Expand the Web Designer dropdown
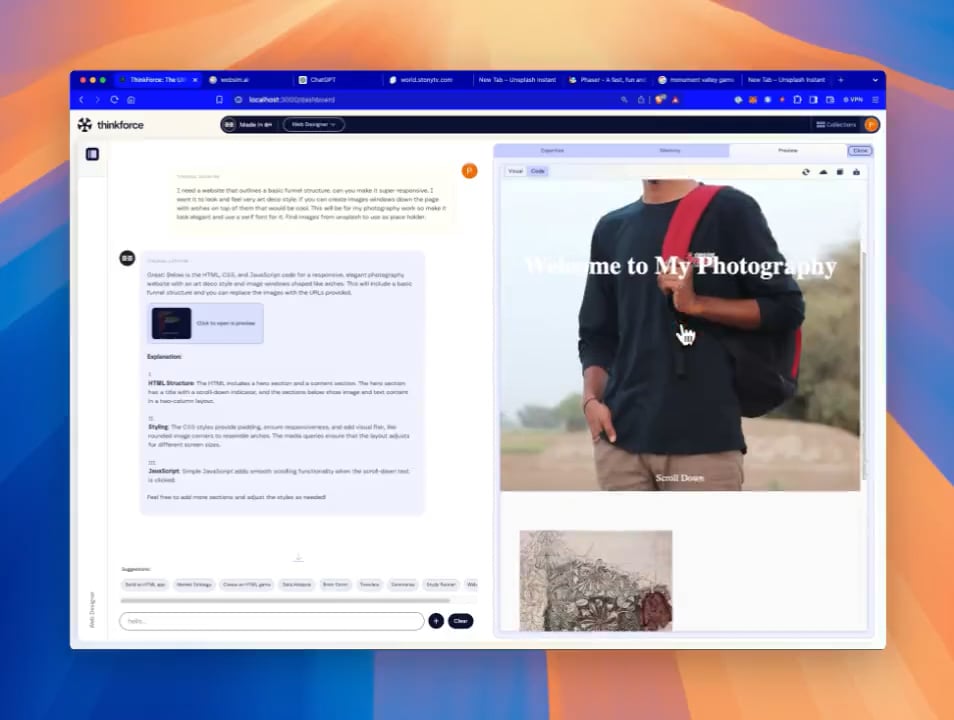This screenshot has width=954, height=720. pyautogui.click(x=313, y=125)
